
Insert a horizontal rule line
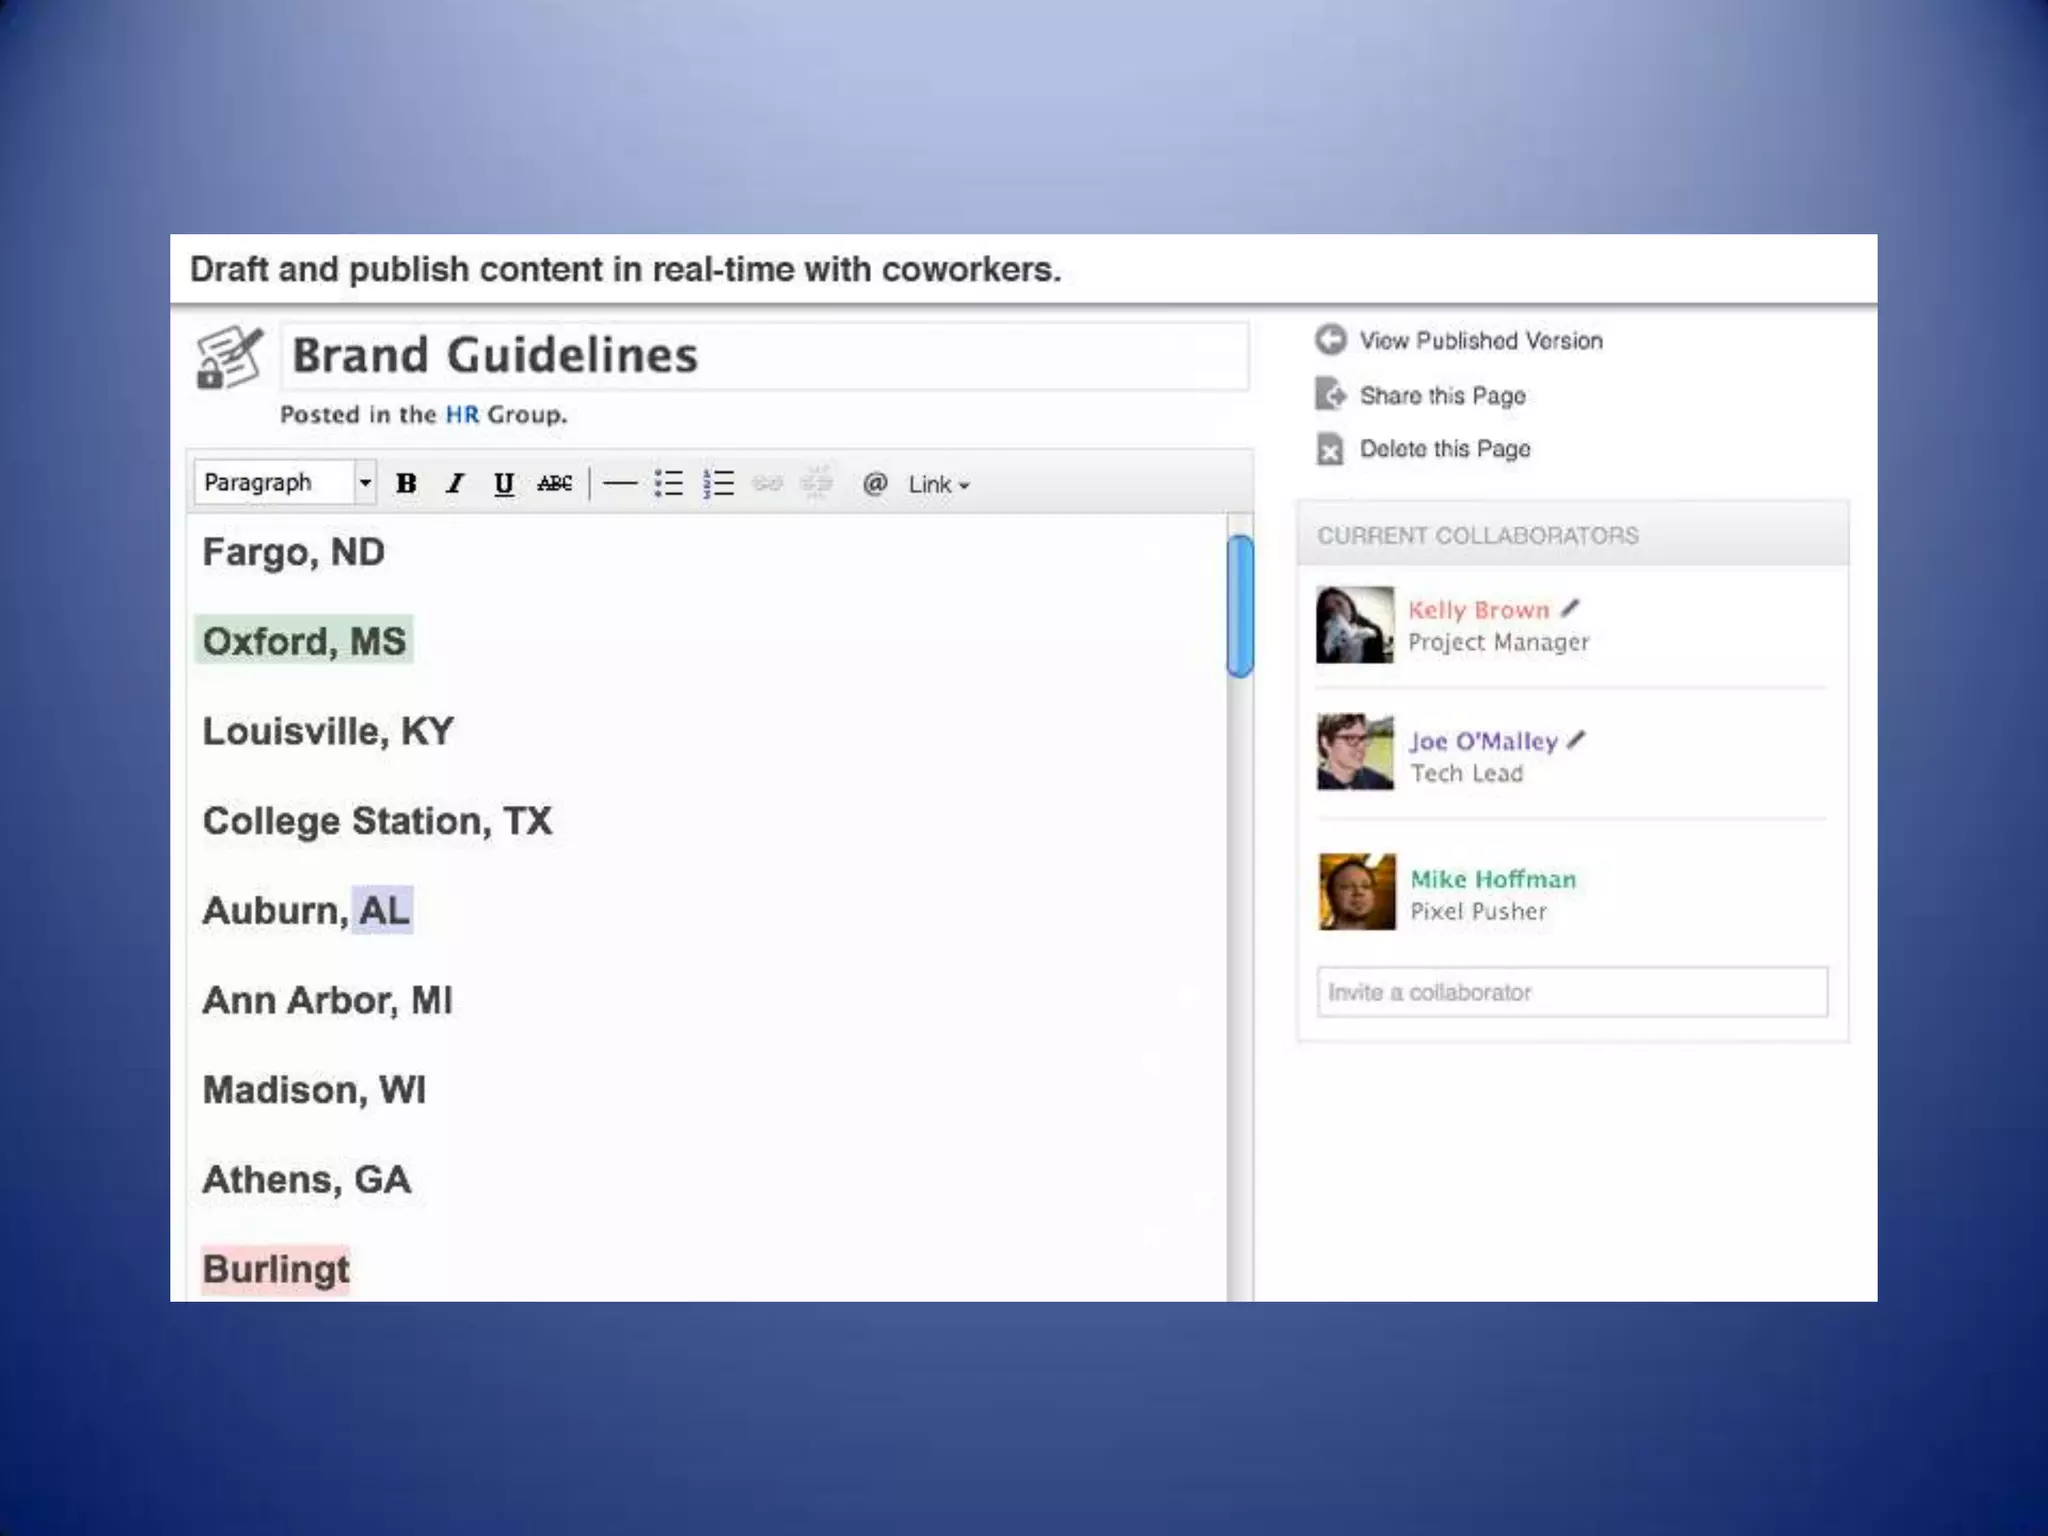pos(620,484)
